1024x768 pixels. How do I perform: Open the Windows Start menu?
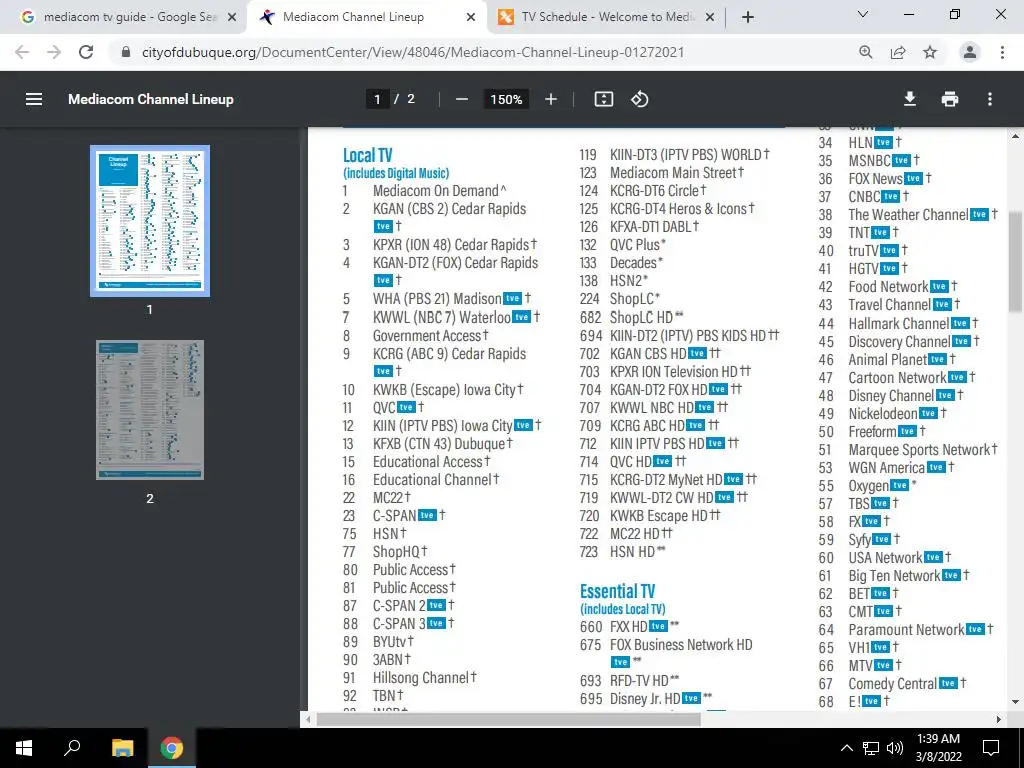coord(24,748)
